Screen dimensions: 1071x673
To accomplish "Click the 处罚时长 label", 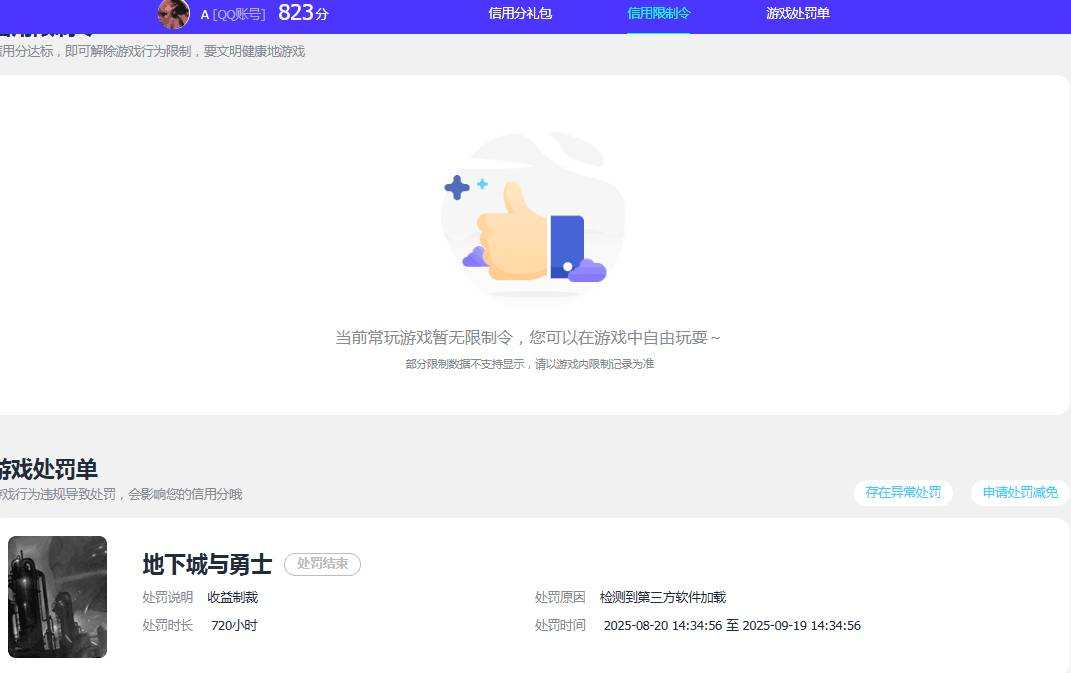I will (x=167, y=625).
